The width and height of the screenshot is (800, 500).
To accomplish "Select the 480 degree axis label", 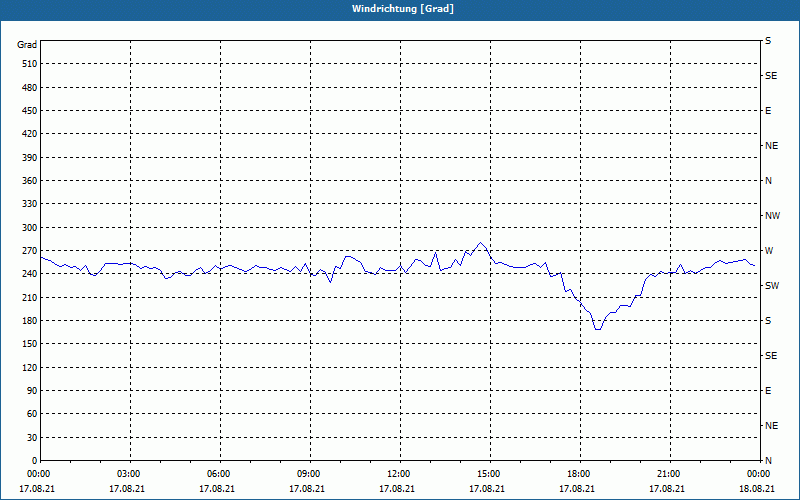I will [x=30, y=88].
